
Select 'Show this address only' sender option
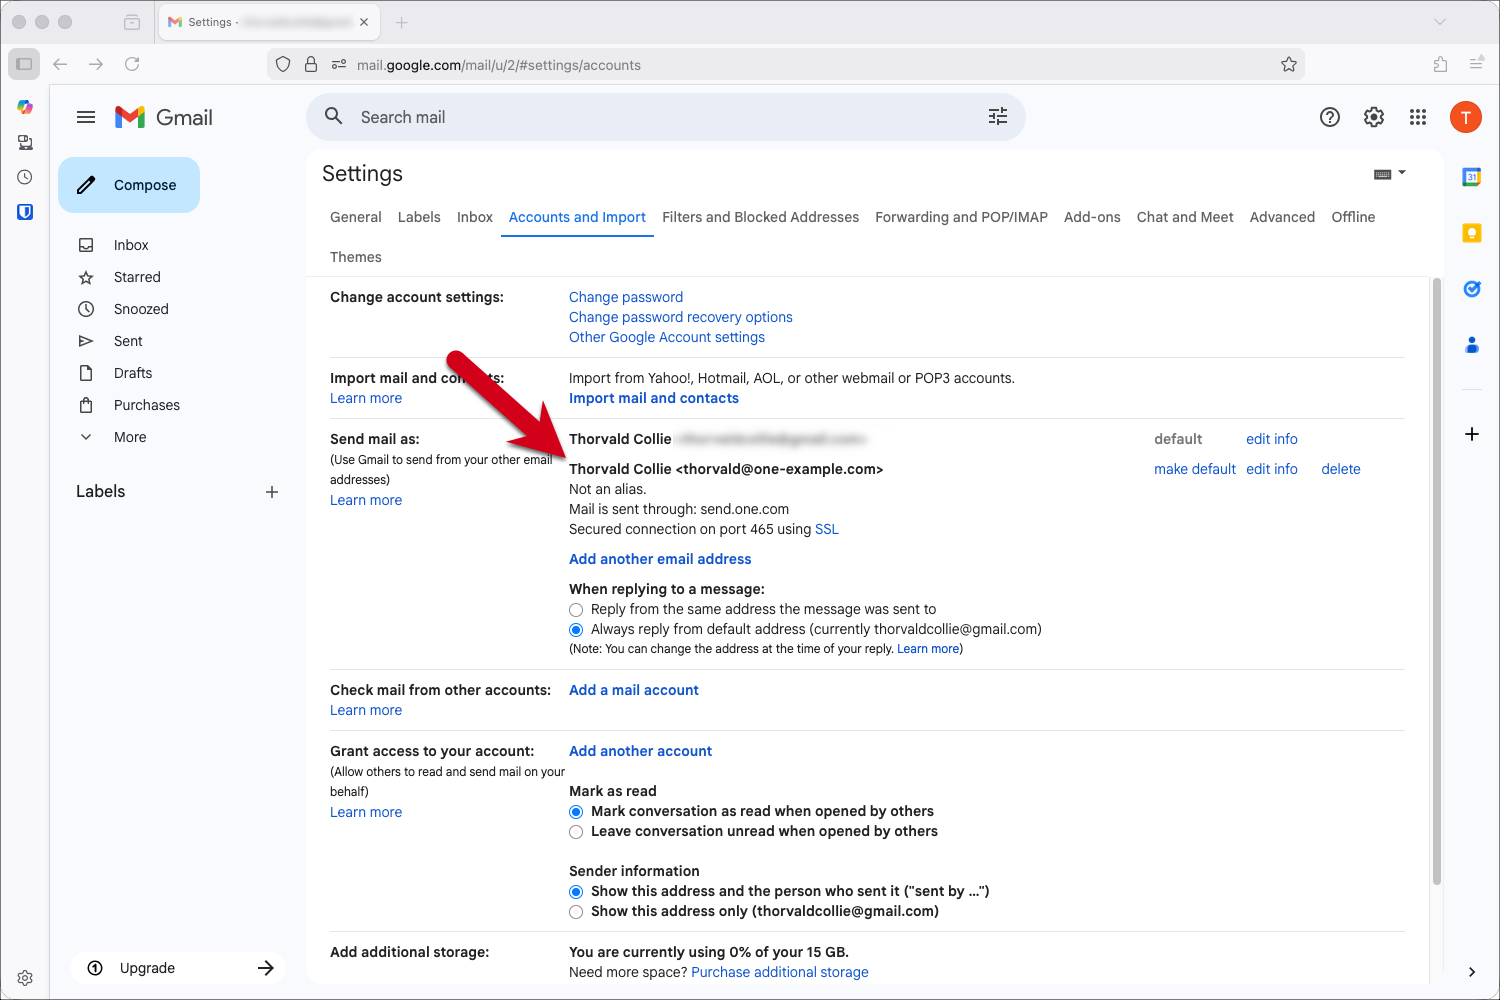click(x=575, y=911)
